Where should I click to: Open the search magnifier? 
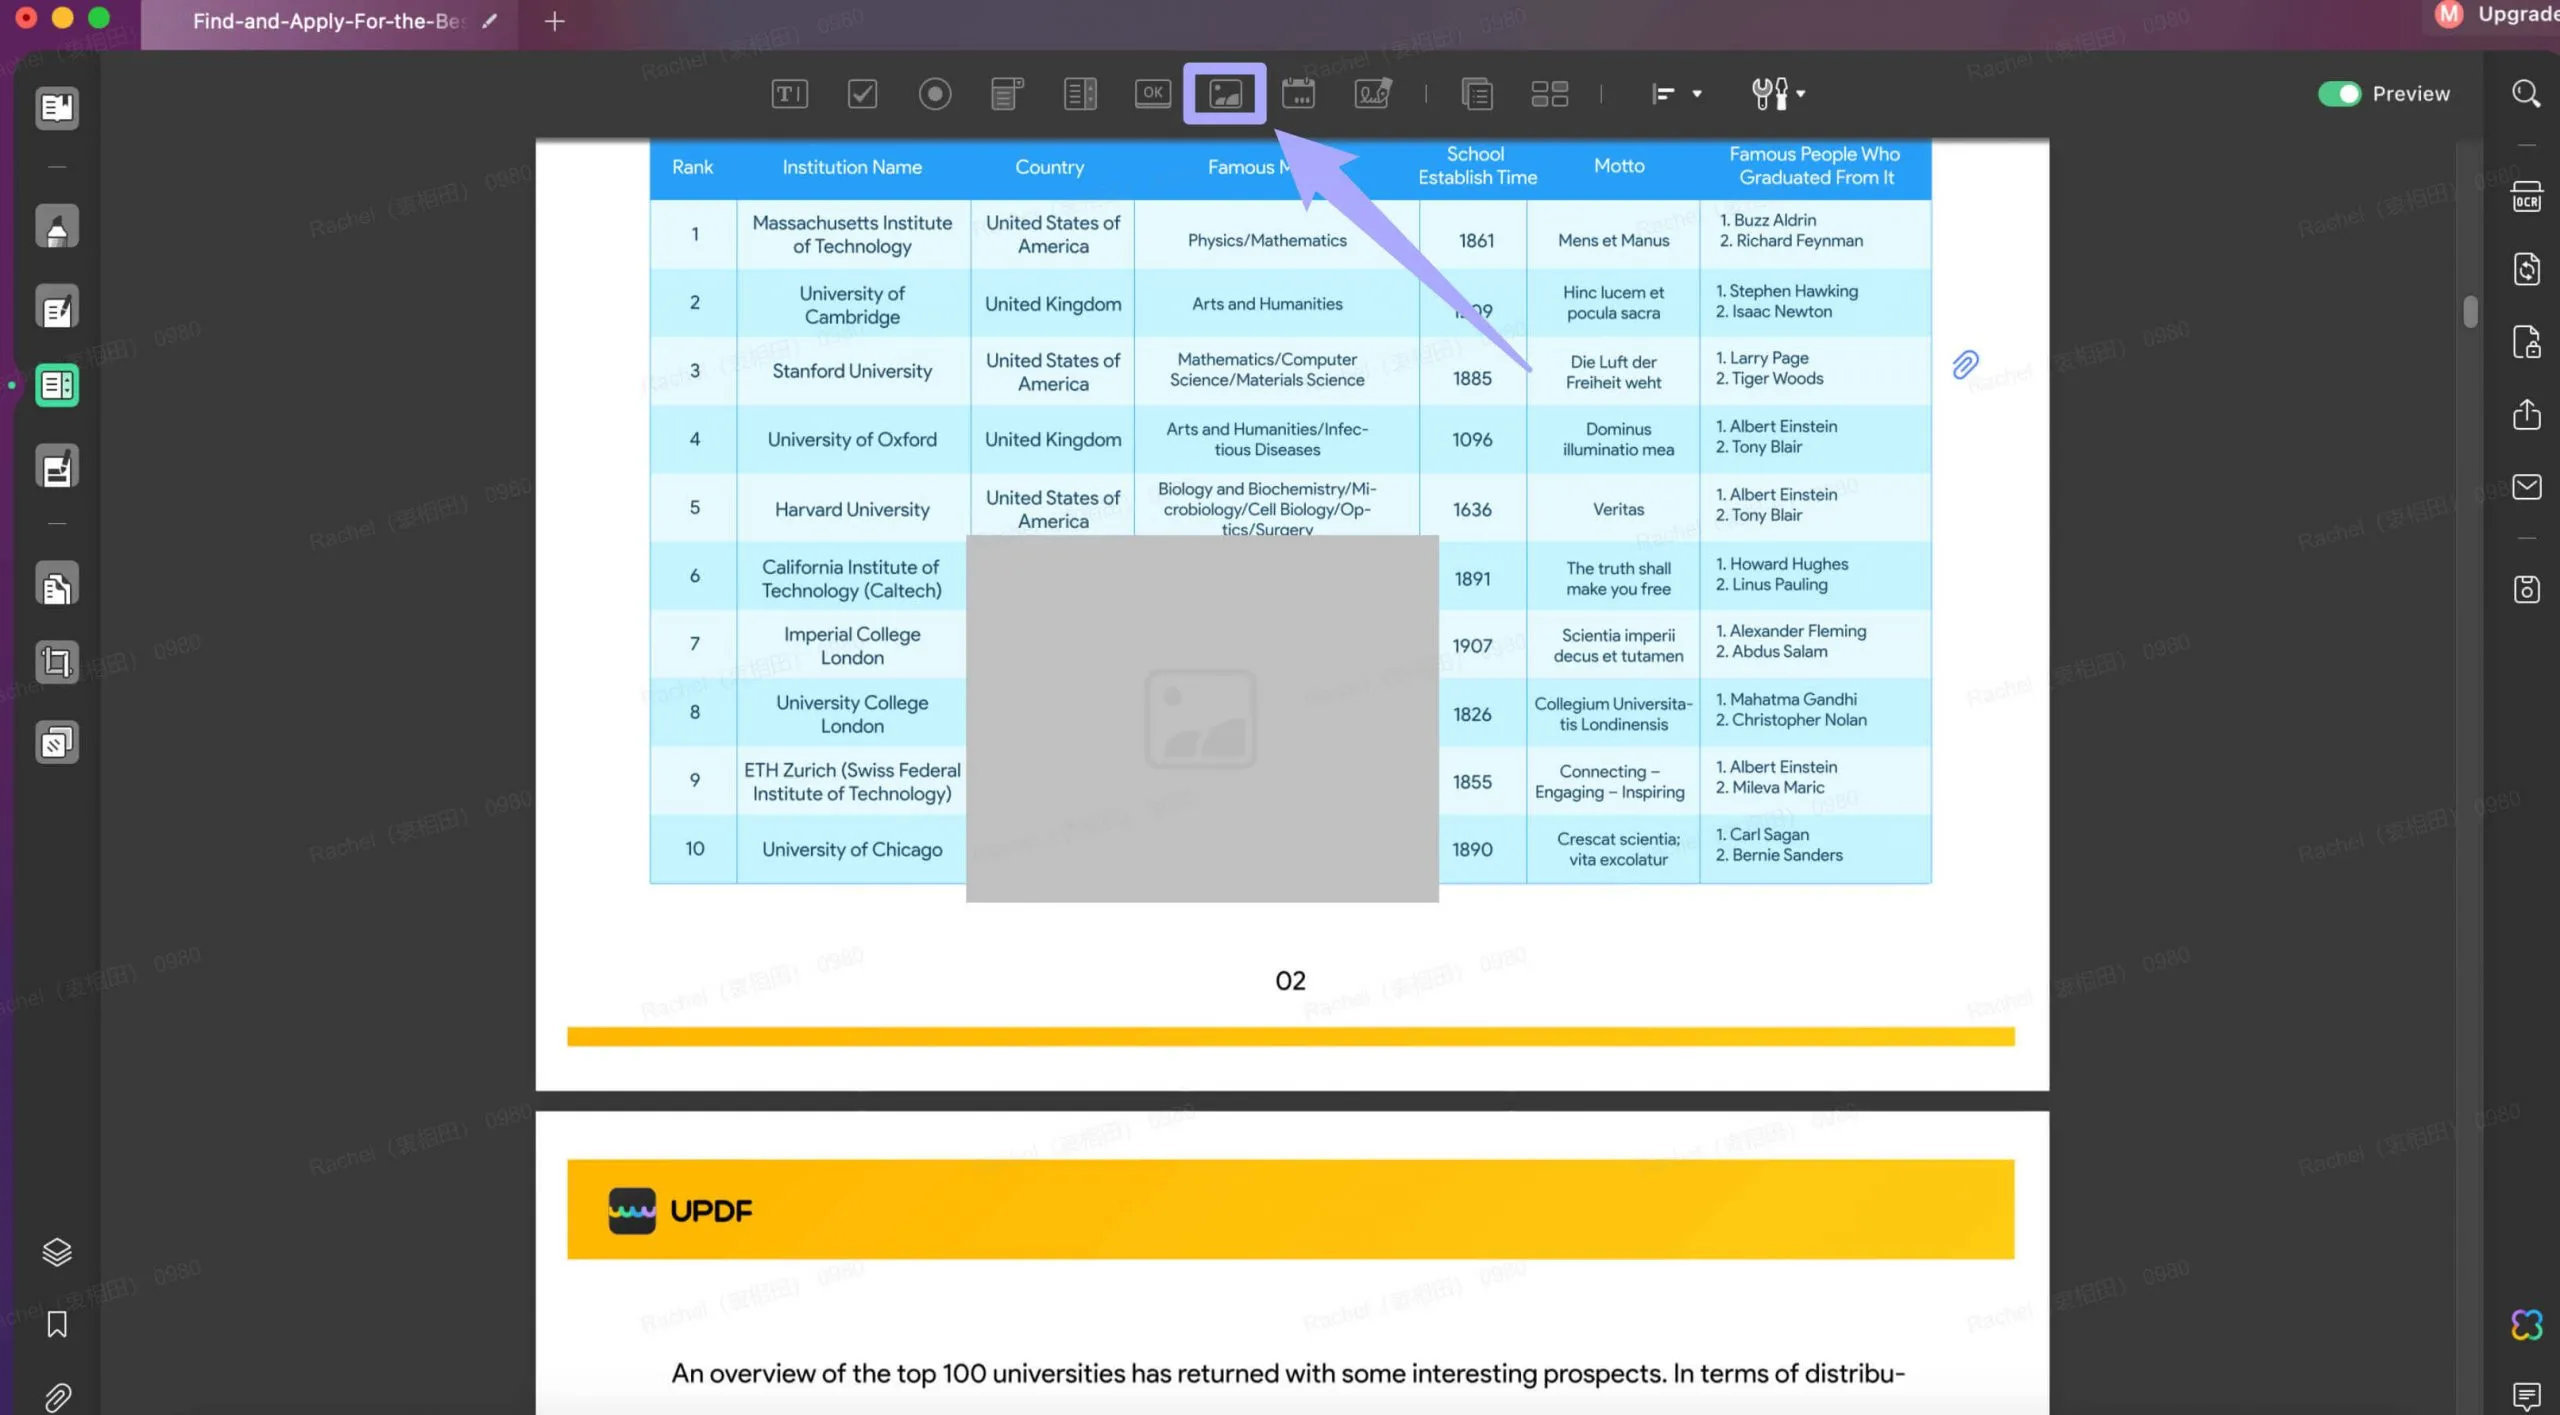click(2526, 94)
